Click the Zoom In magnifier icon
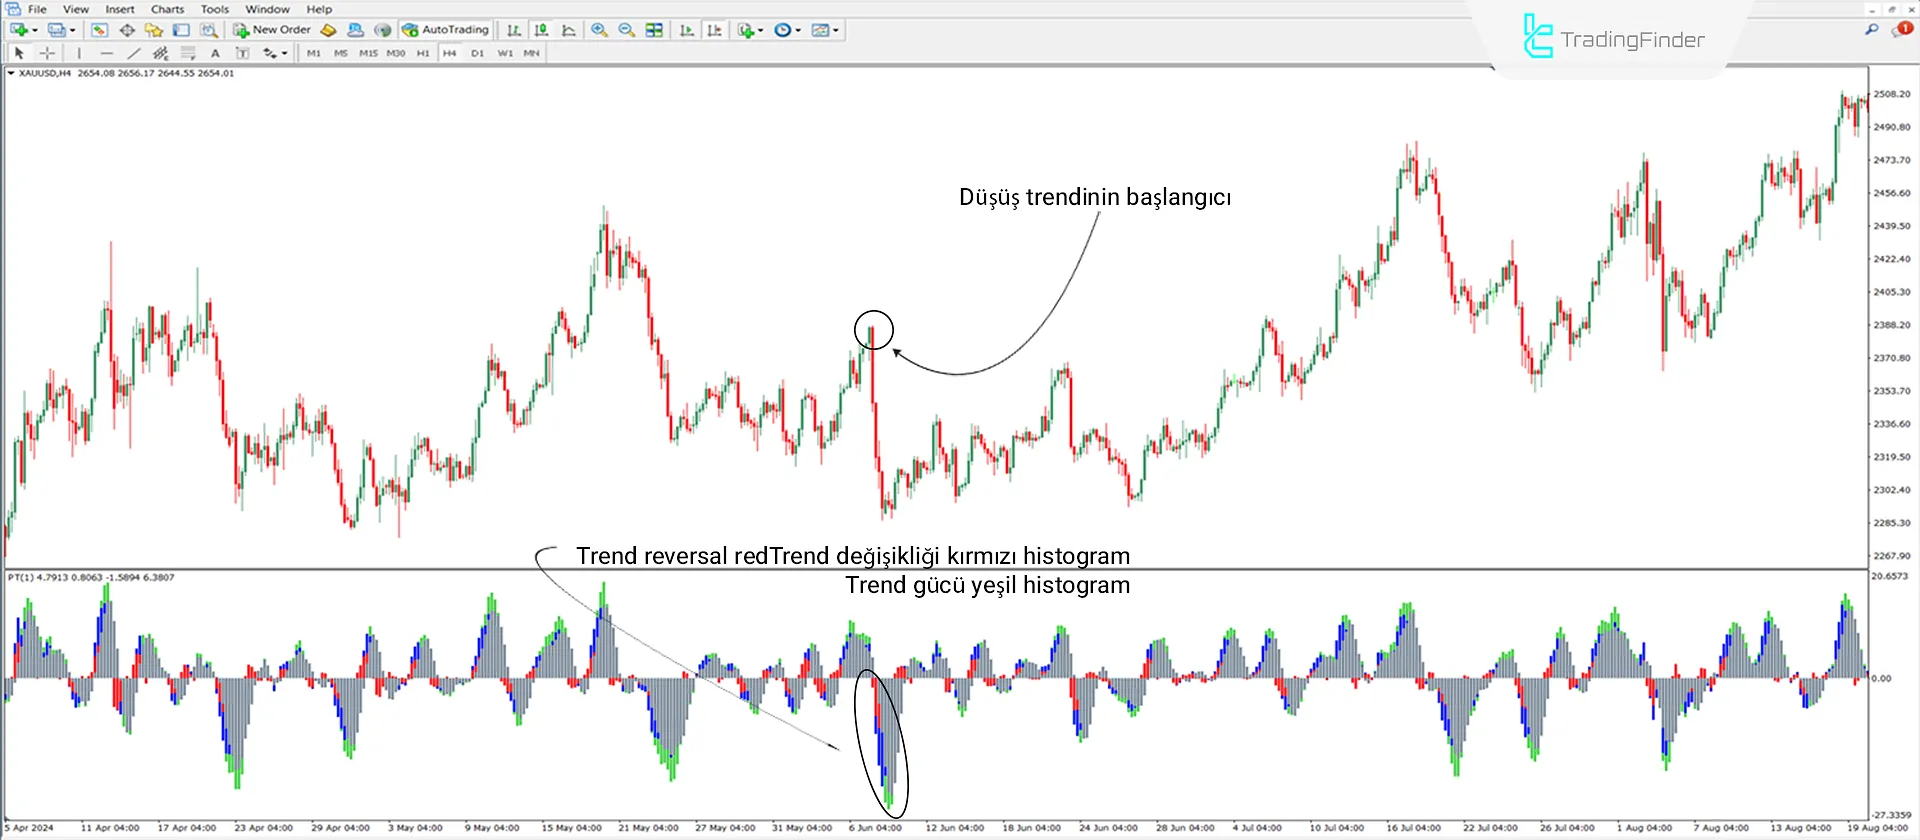The image size is (1920, 840). tap(599, 30)
